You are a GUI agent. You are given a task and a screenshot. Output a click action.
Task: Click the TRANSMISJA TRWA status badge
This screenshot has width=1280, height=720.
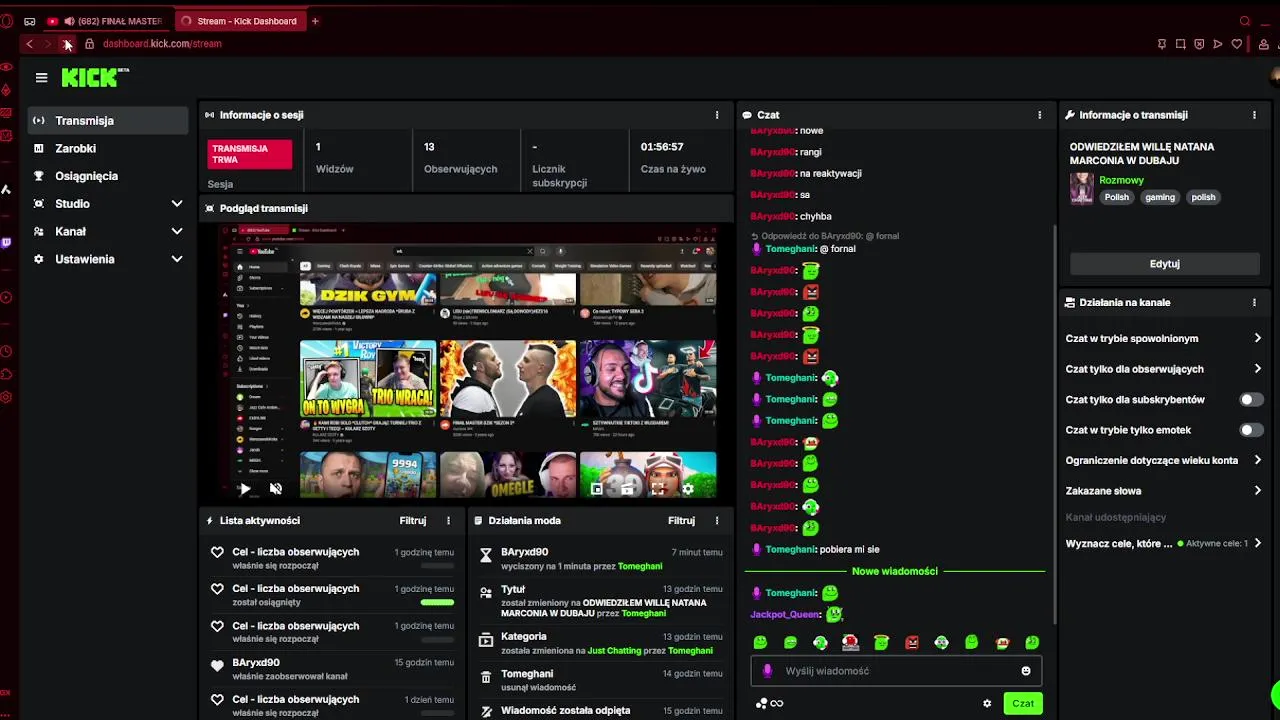[250, 154]
